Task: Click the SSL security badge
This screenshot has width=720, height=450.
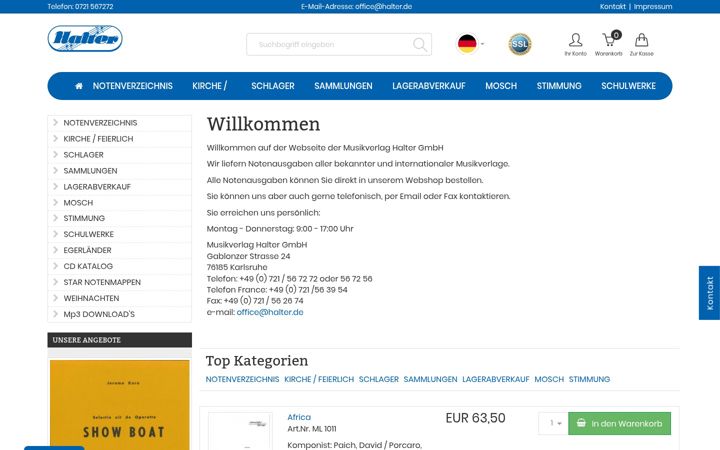Action: coord(520,44)
